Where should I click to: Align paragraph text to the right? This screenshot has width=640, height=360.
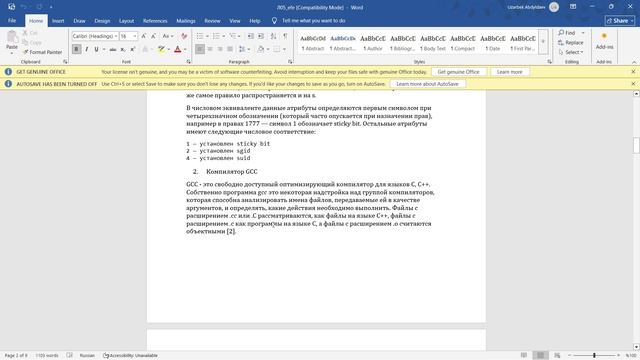pyautogui.click(x=220, y=49)
